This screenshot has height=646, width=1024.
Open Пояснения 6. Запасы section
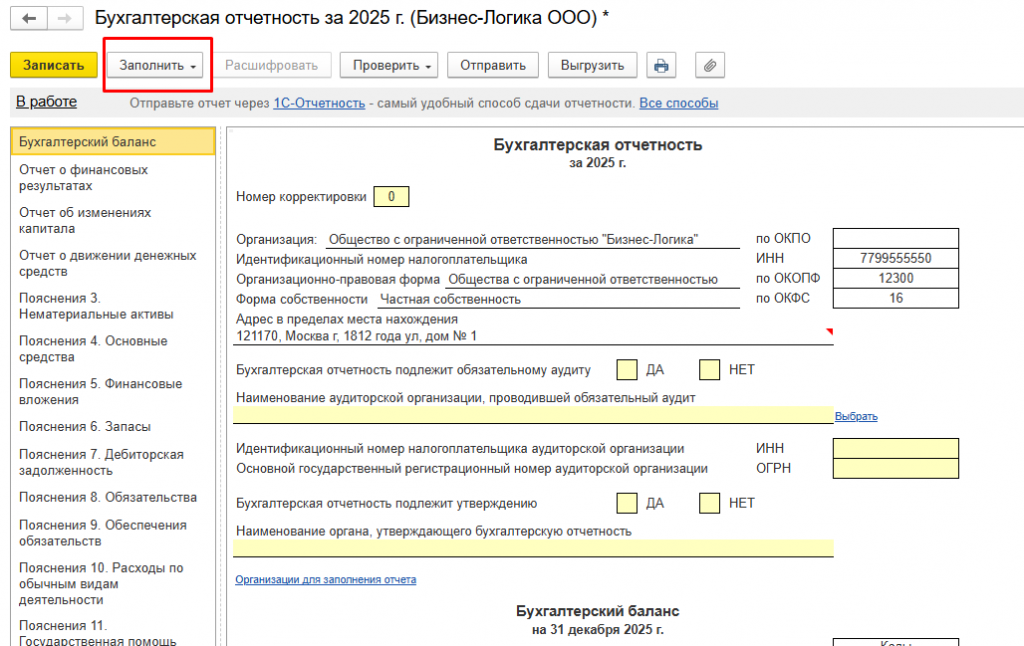113,427
